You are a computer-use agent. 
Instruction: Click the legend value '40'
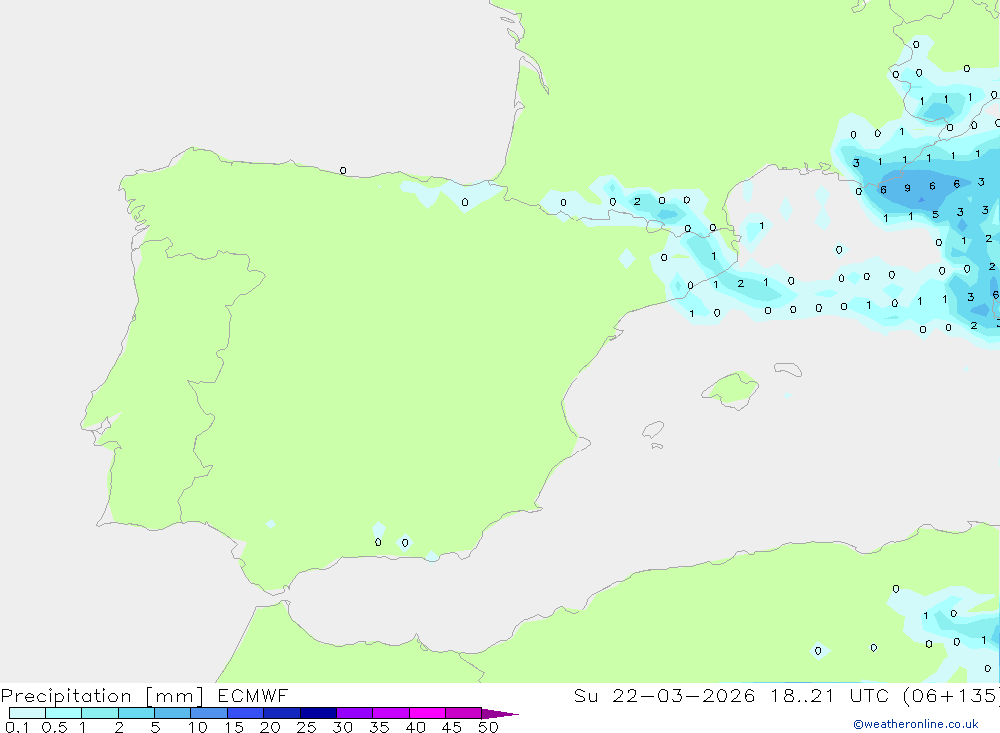(416, 727)
